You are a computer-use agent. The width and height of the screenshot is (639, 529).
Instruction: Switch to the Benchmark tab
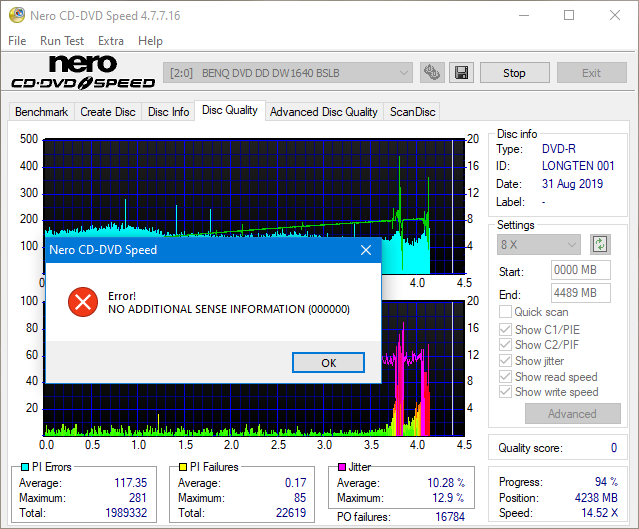42,112
